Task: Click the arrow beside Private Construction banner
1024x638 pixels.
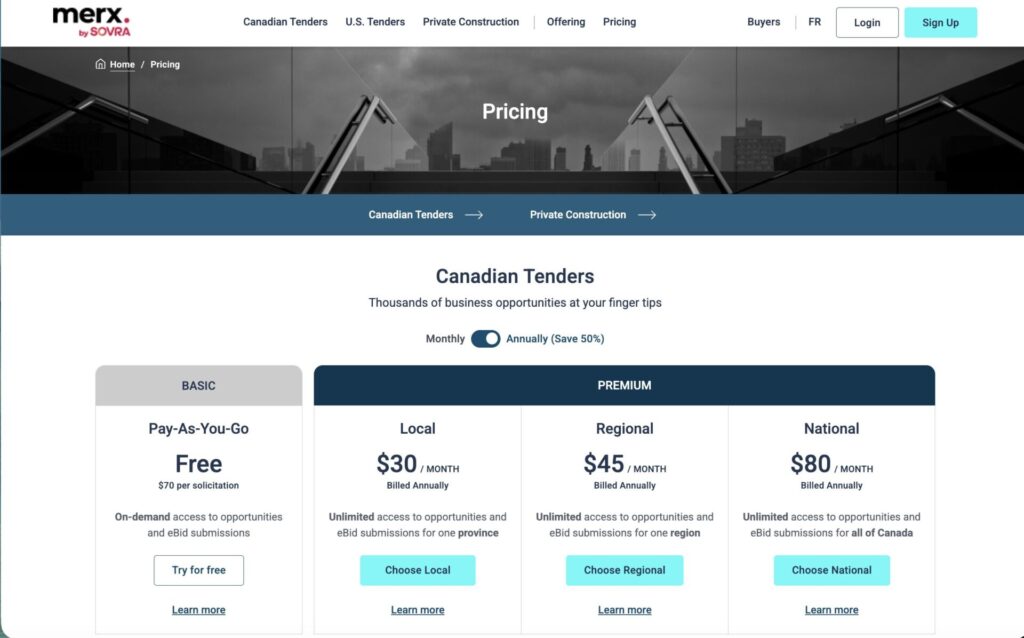Action: (x=648, y=214)
